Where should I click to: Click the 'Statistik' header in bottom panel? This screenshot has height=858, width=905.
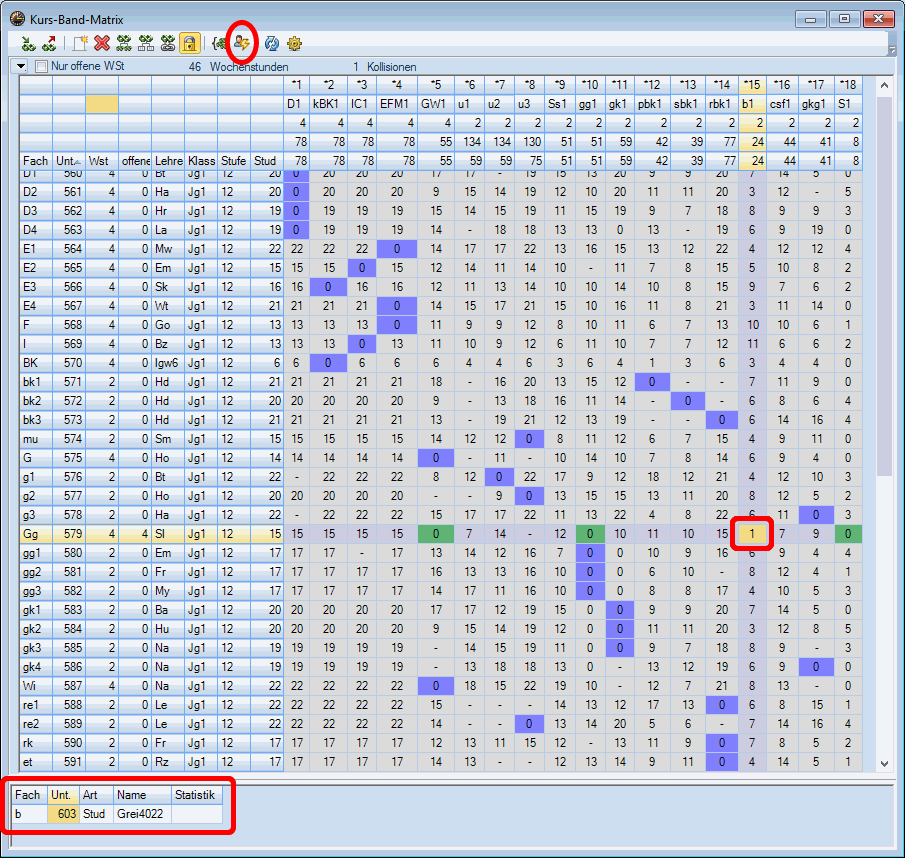click(195, 795)
